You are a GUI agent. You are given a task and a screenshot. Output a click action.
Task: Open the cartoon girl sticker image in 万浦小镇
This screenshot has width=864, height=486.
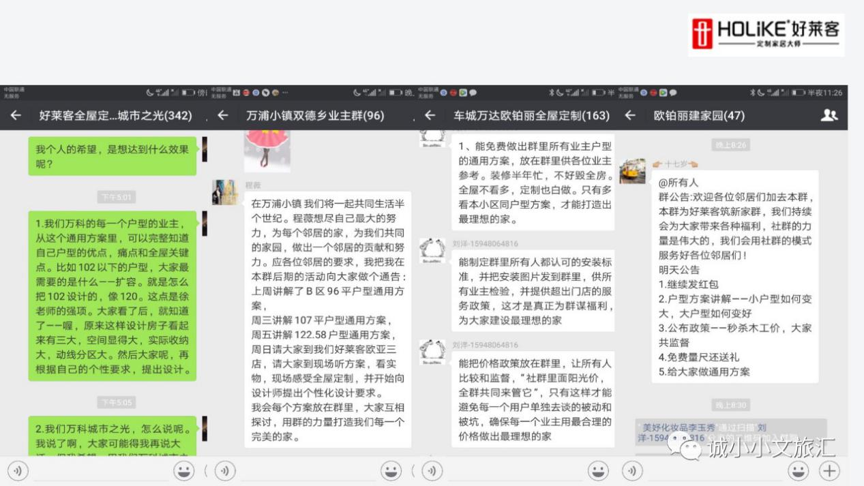pyautogui.click(x=267, y=150)
